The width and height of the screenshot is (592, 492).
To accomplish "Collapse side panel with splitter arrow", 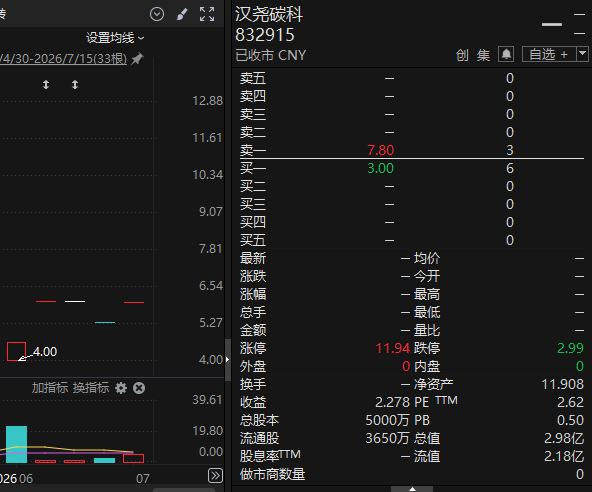I will (228, 359).
